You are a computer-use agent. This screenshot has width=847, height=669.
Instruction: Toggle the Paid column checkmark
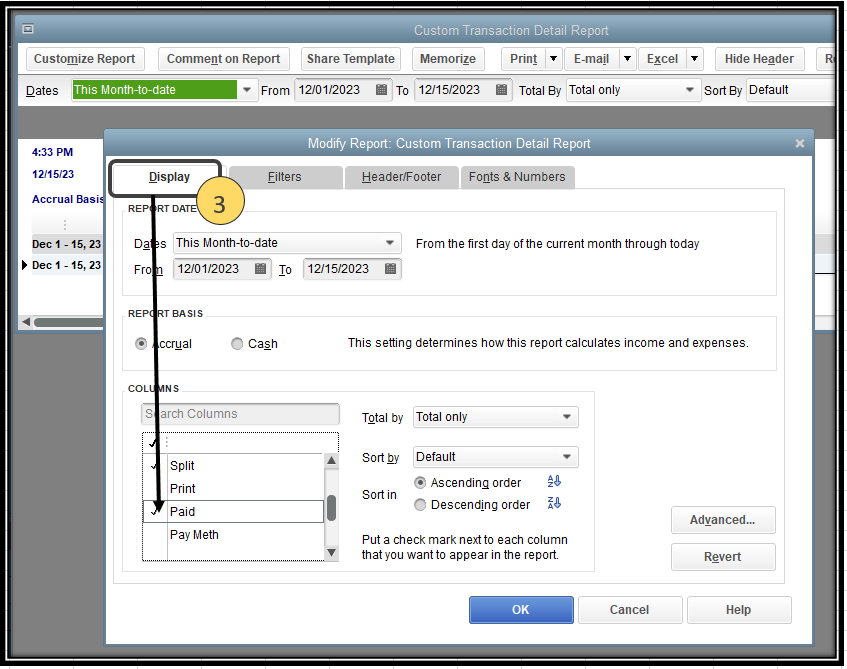(x=156, y=511)
